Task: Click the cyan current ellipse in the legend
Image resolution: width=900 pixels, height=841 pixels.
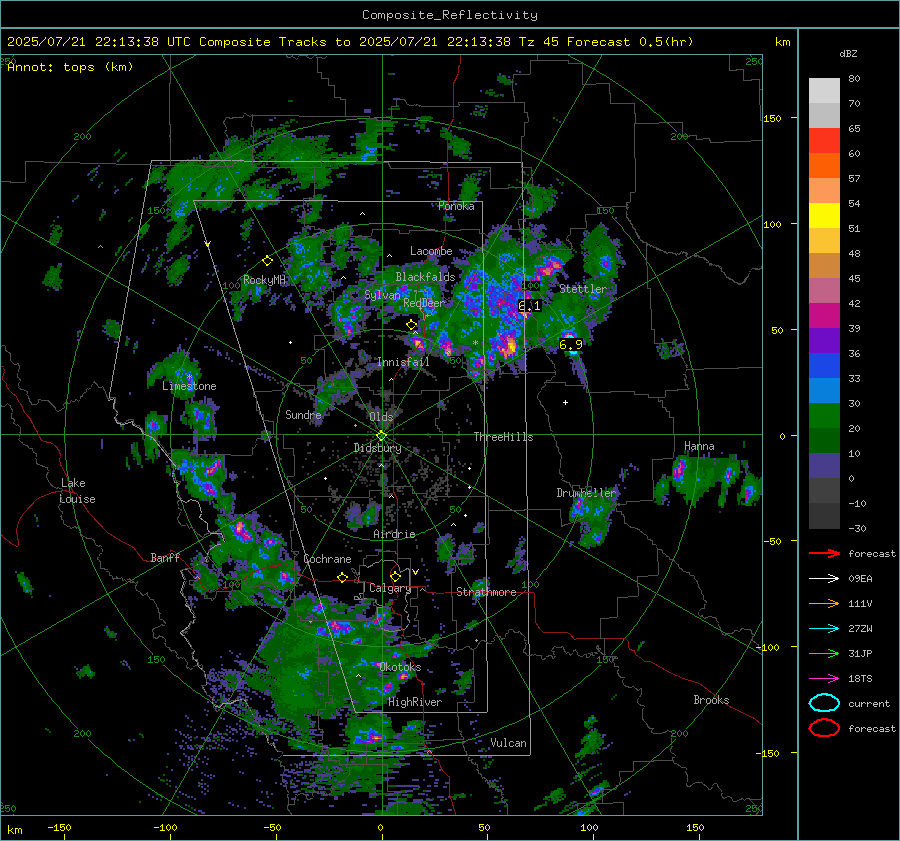Action: (x=824, y=703)
